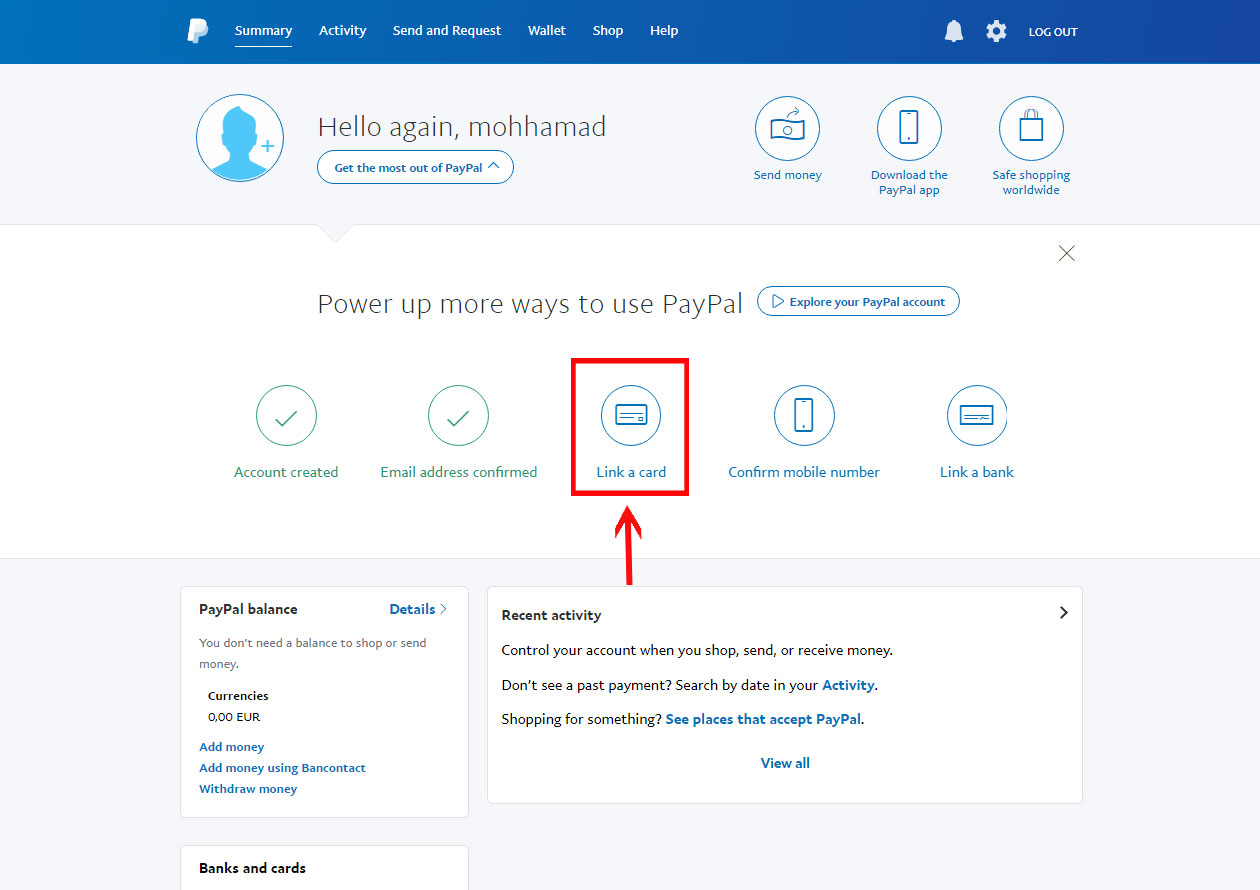Click the PayPal logo in the navigation bar
The width and height of the screenshot is (1260, 890).
coord(197,30)
